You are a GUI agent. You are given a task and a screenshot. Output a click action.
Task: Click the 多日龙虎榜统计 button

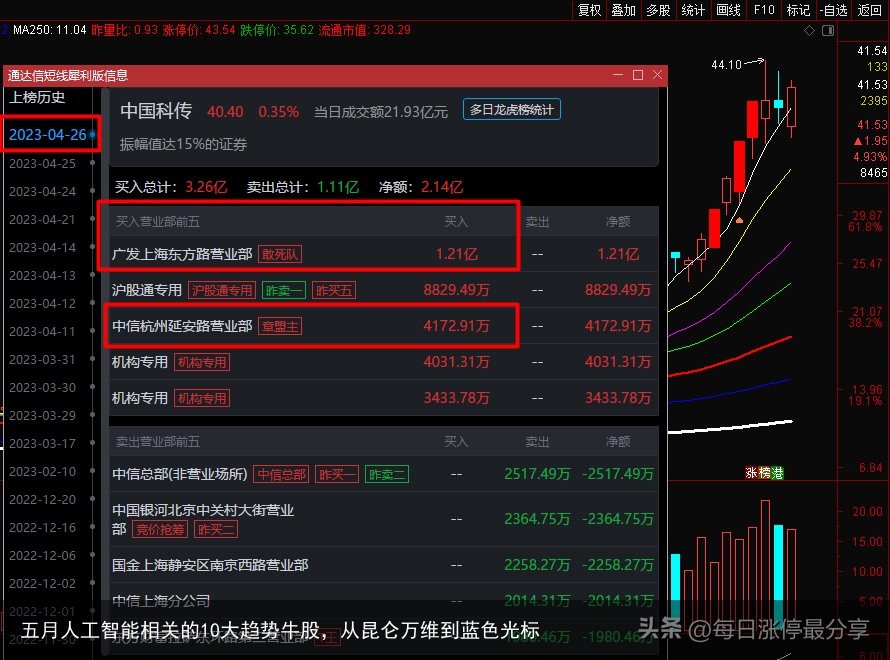tap(511, 110)
